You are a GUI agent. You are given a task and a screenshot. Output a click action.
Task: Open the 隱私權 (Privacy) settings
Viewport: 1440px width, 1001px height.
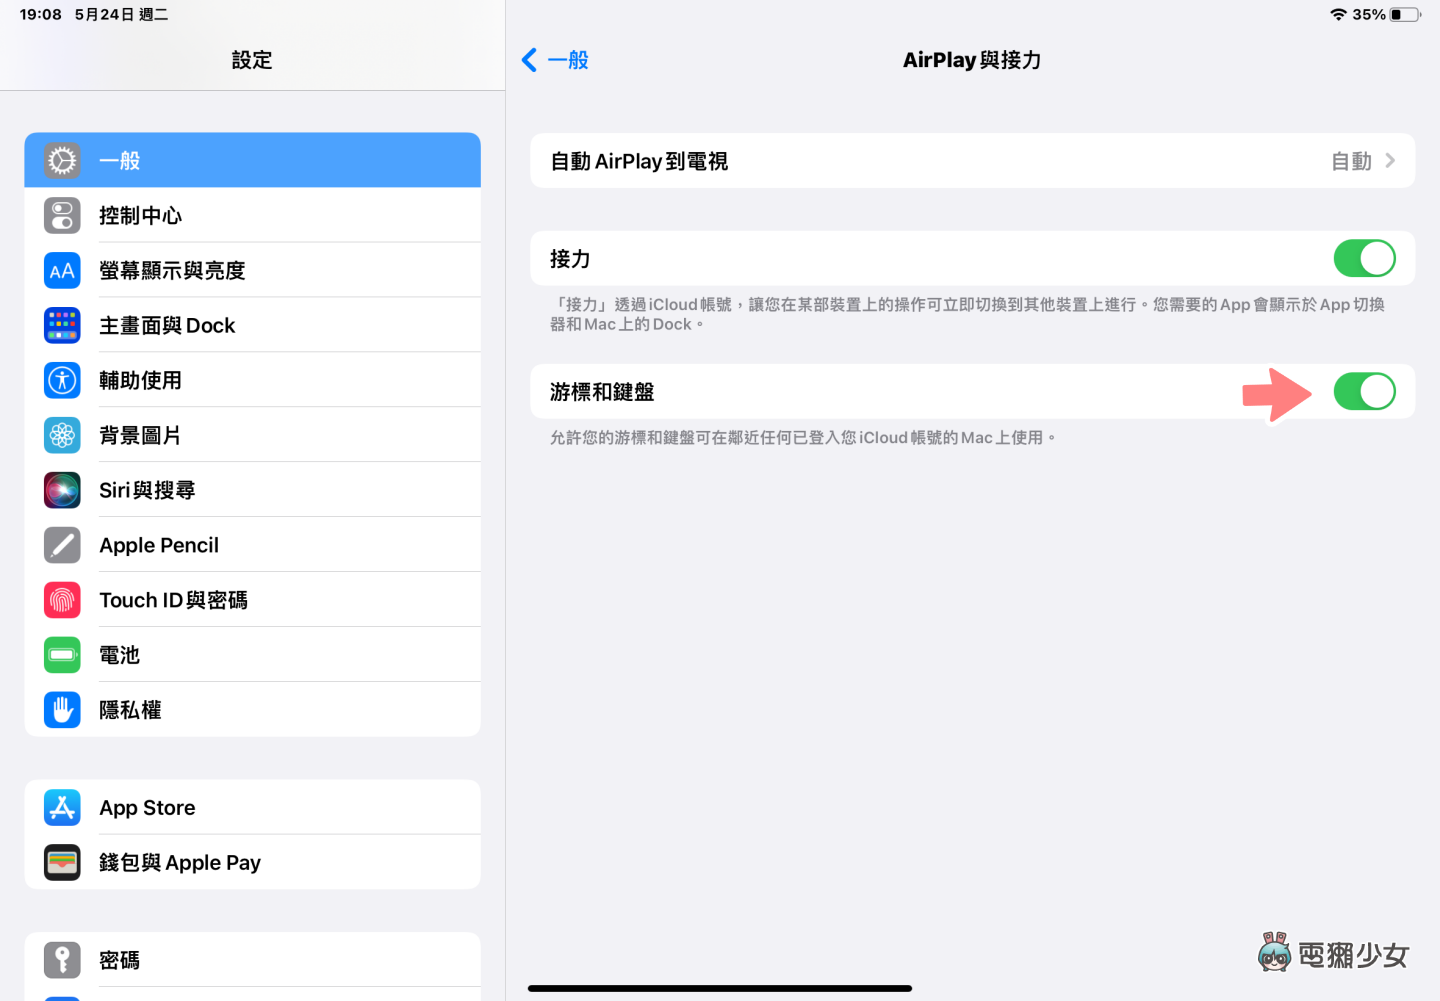pos(252,710)
